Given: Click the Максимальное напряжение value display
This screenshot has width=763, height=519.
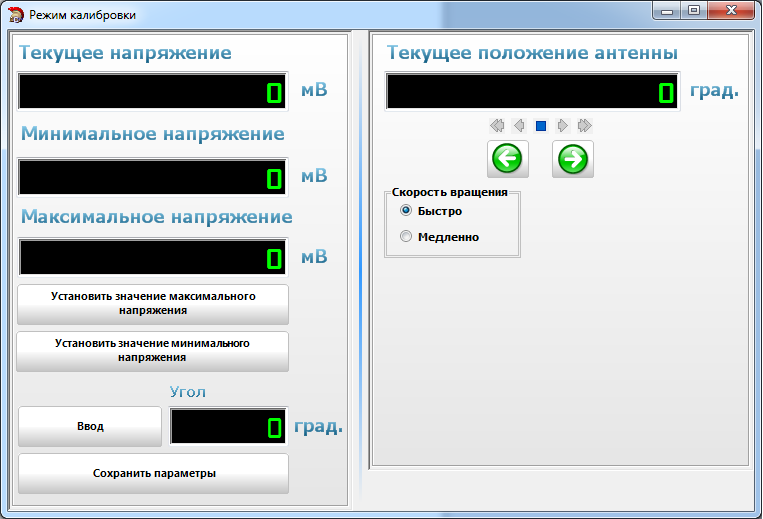Looking at the screenshot, I should click(x=152, y=257).
